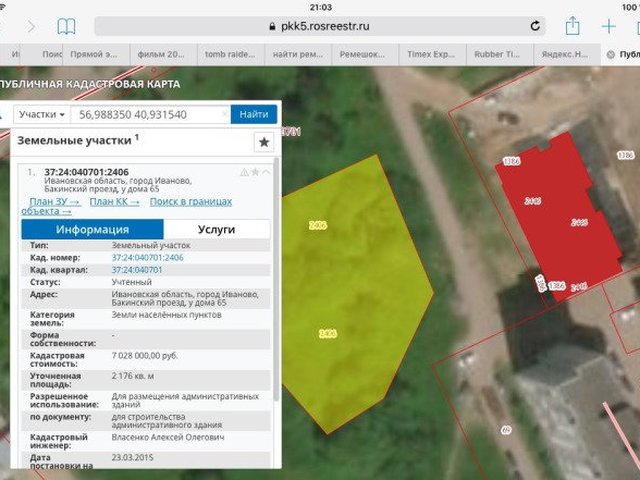The height and width of the screenshot is (480, 640).
Task: Click the area value 2 176 кв. м
Action: (x=133, y=376)
